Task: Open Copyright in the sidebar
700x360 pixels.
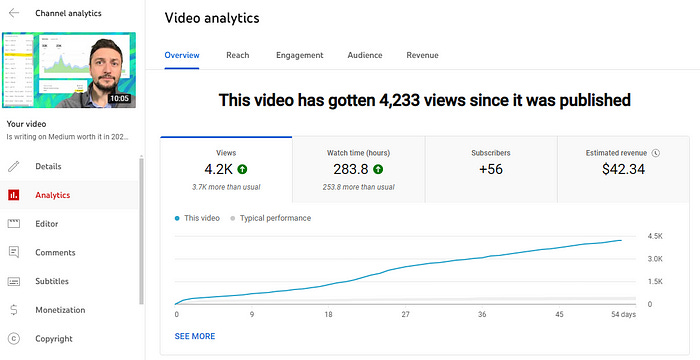Action: (69, 339)
